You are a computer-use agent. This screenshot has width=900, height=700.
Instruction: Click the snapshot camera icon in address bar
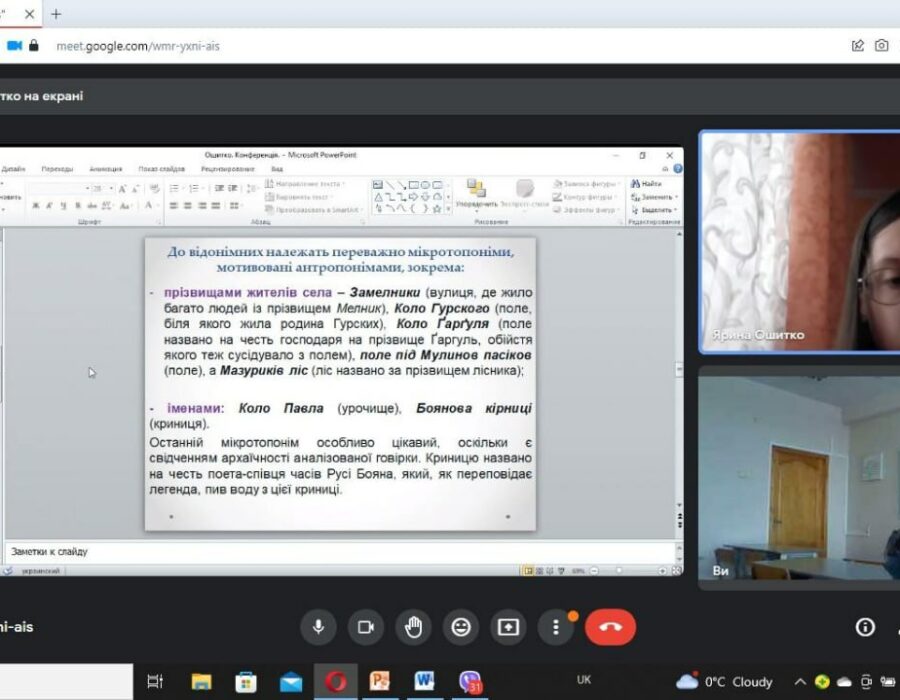click(881, 45)
